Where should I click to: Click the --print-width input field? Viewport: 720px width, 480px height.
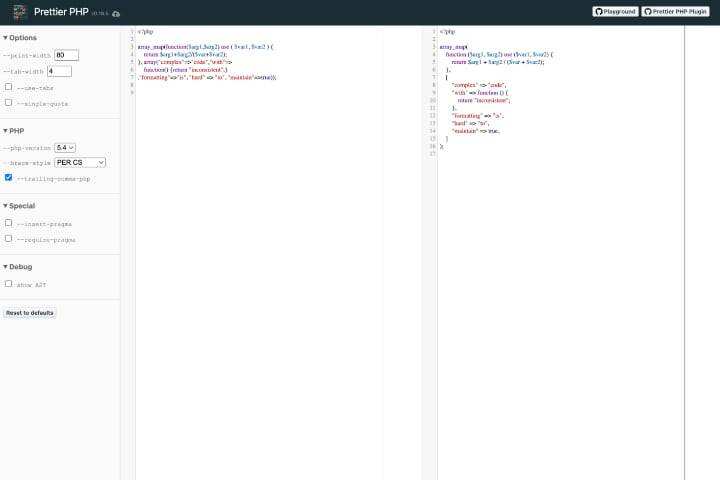pyautogui.click(x=66, y=55)
